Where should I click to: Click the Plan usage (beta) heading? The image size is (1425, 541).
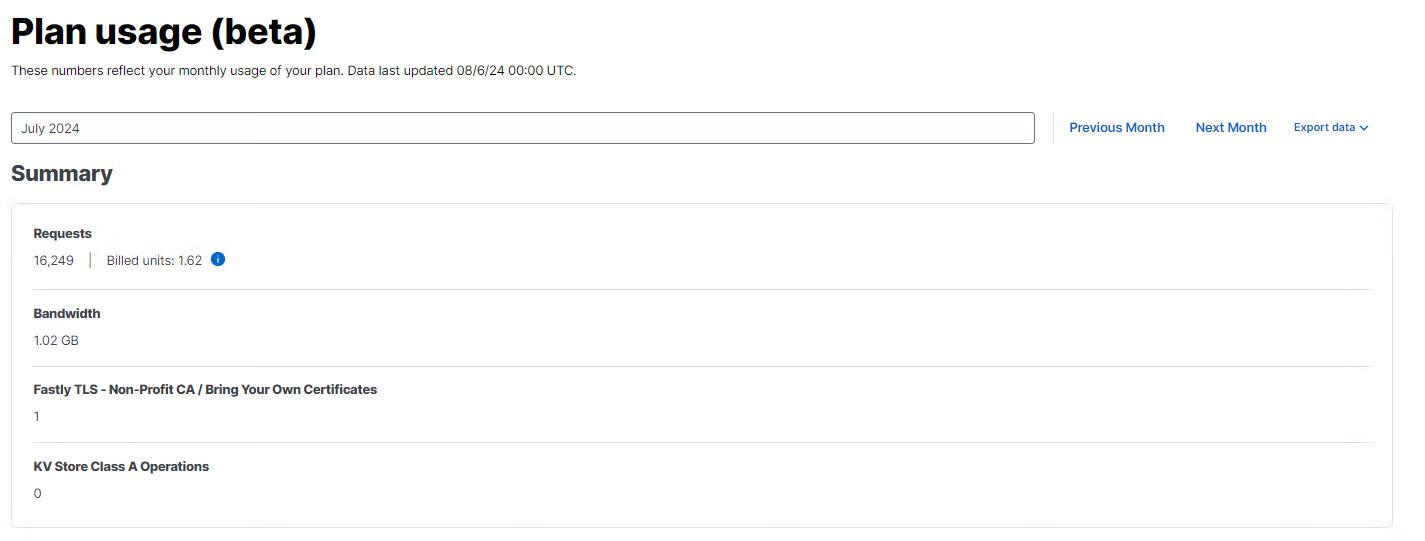click(x=164, y=32)
